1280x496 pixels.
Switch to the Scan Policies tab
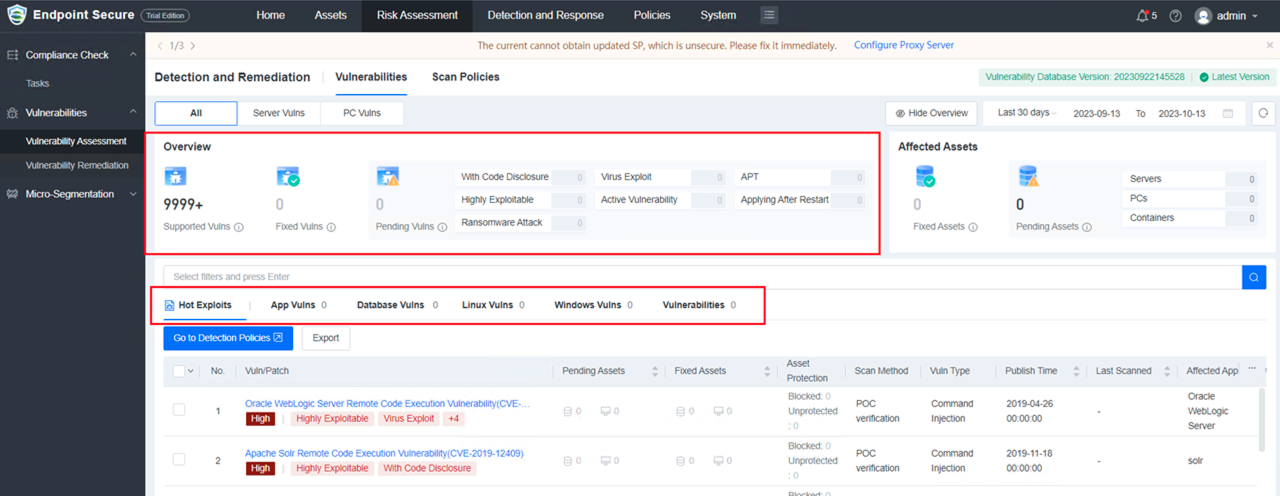coord(465,77)
